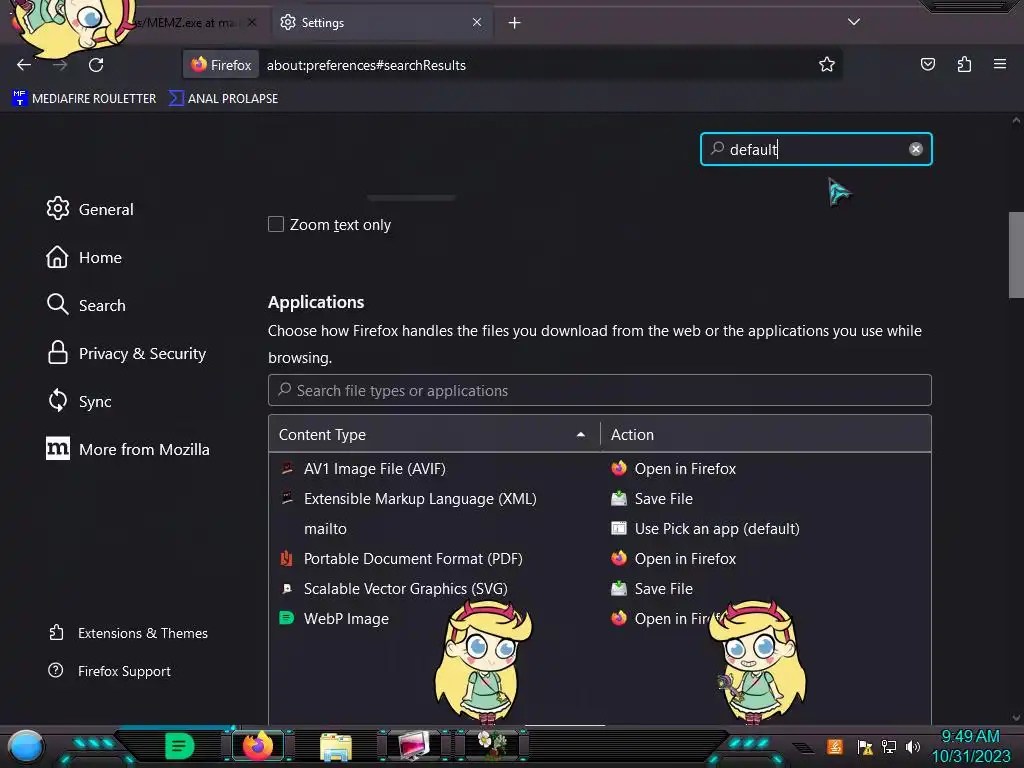
Task: Enable the Zoom text only checkbox
Action: point(276,224)
